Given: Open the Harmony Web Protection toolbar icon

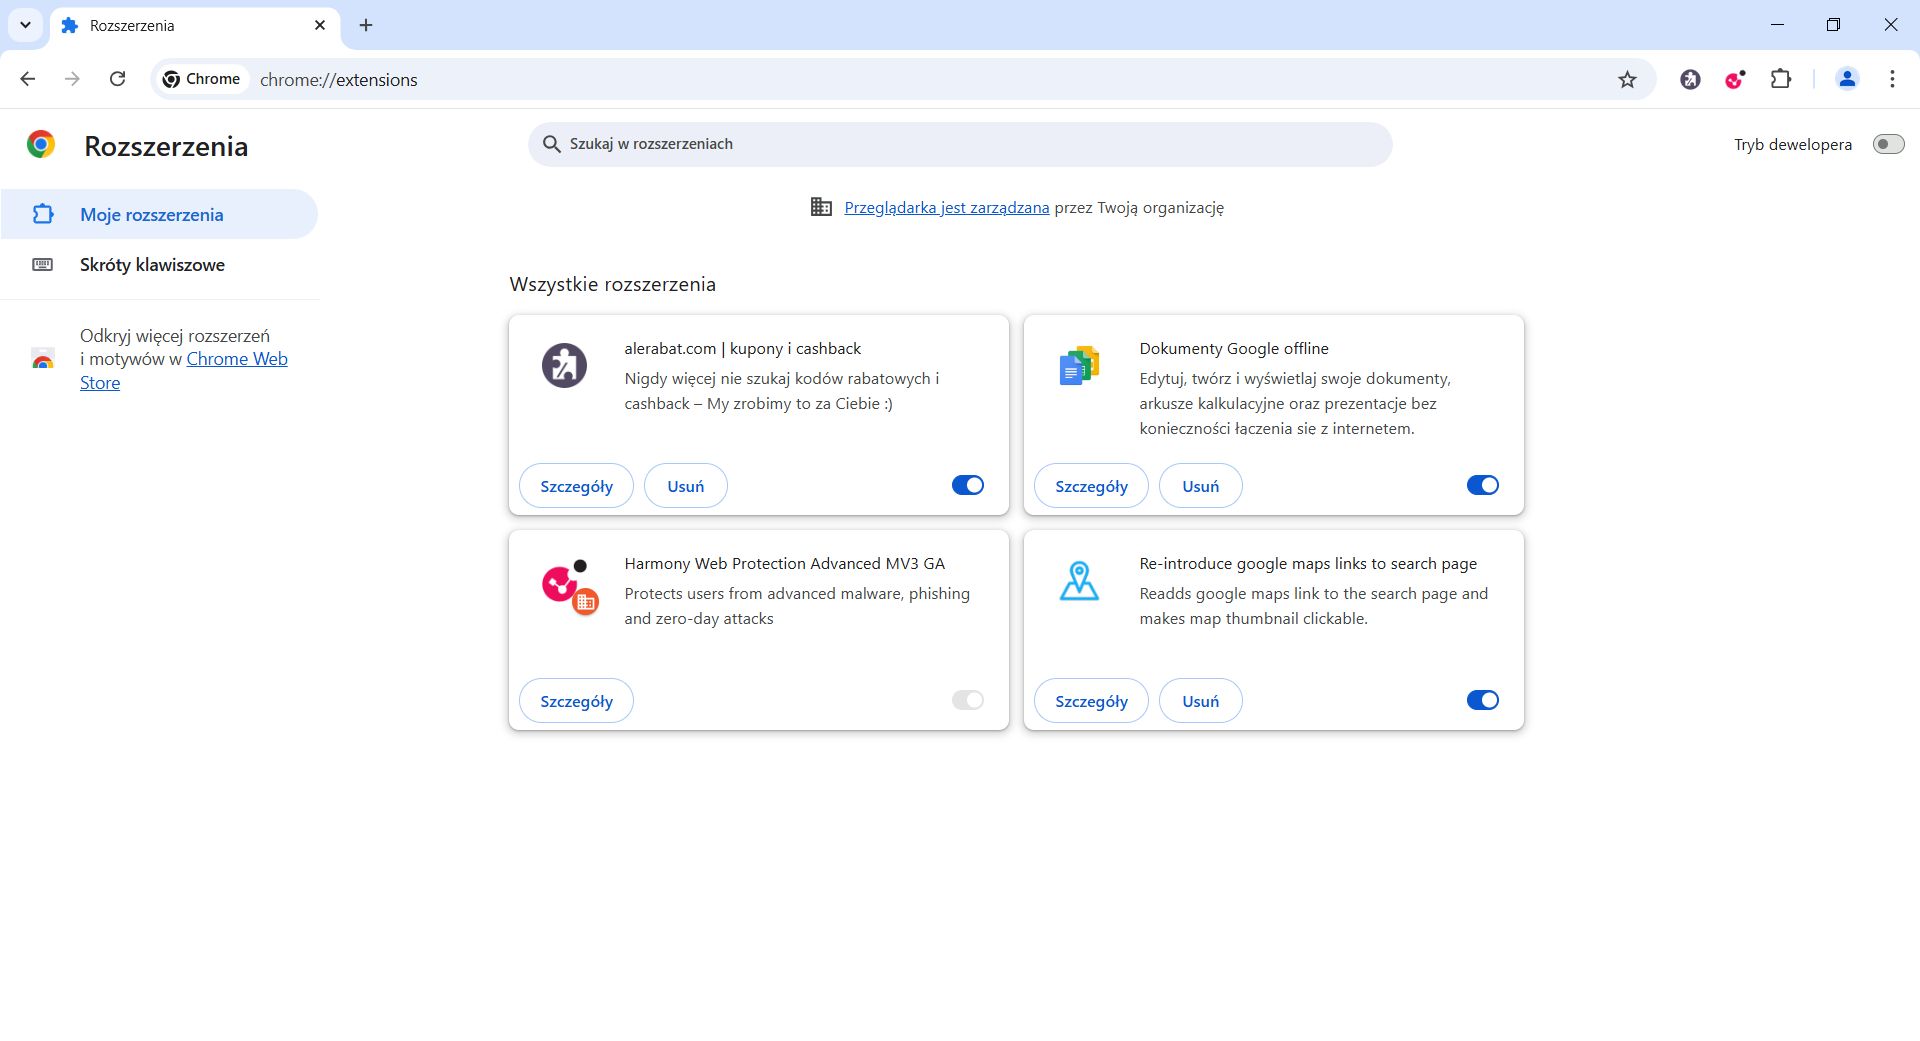Looking at the screenshot, I should [1735, 79].
